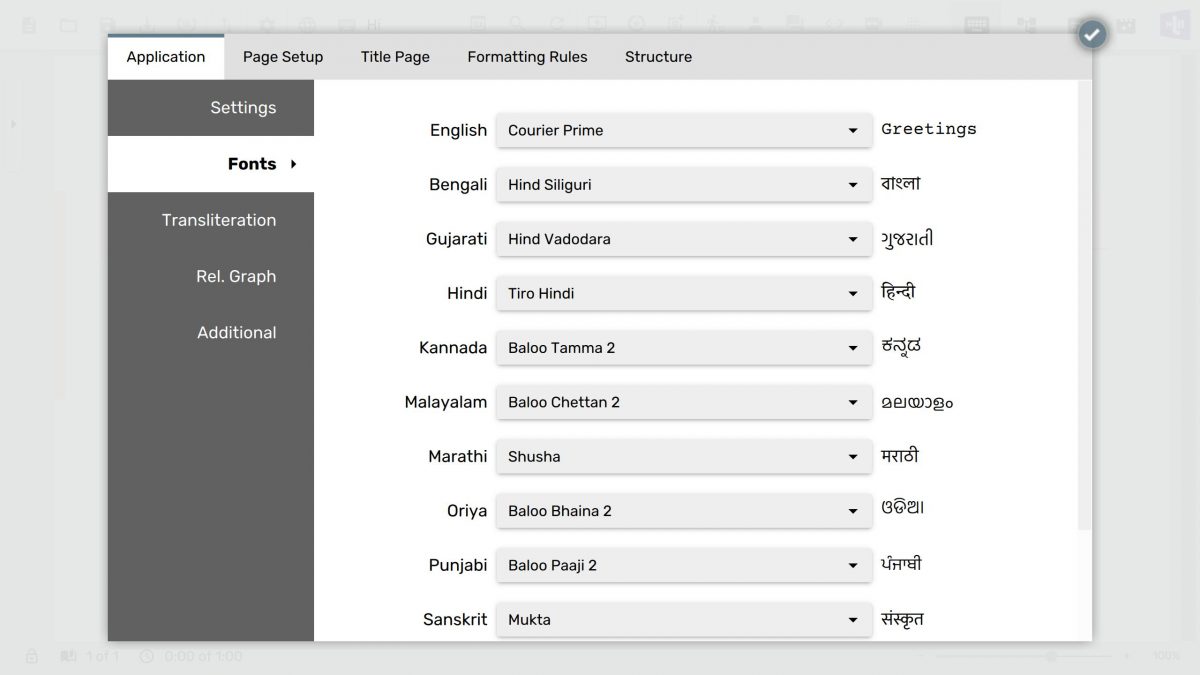
Task: Open the English font dropdown showing Courier Prime
Action: click(683, 130)
